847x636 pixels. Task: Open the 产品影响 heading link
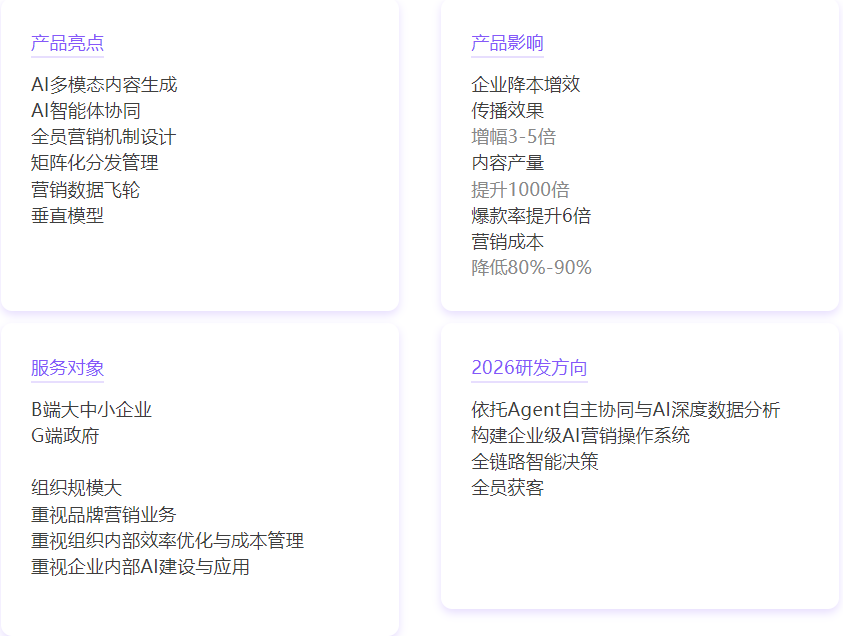point(507,43)
